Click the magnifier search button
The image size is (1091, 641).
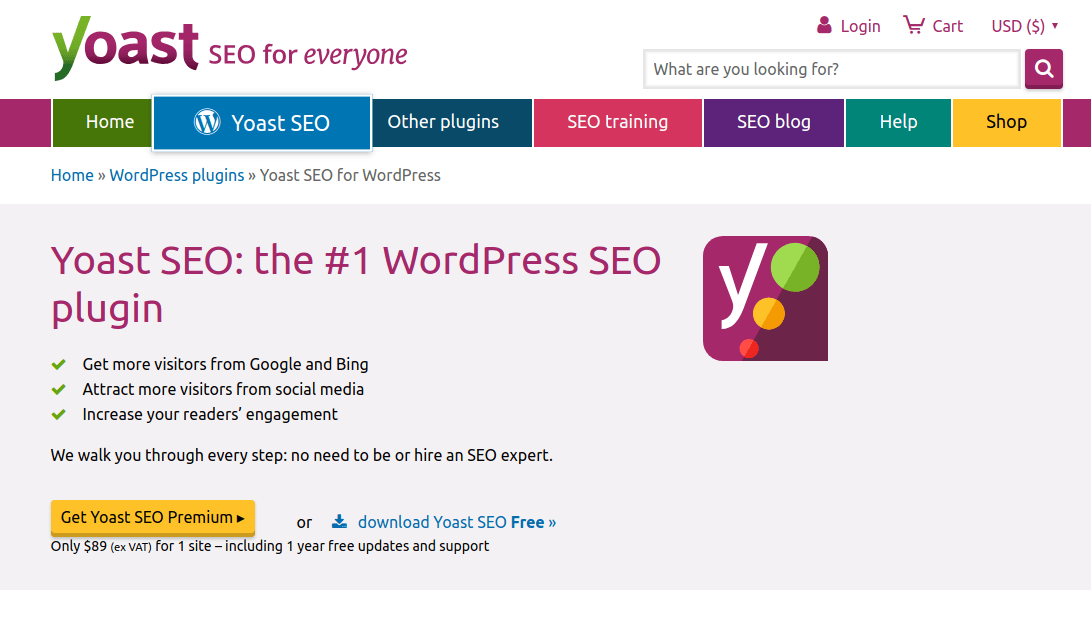(x=1044, y=68)
